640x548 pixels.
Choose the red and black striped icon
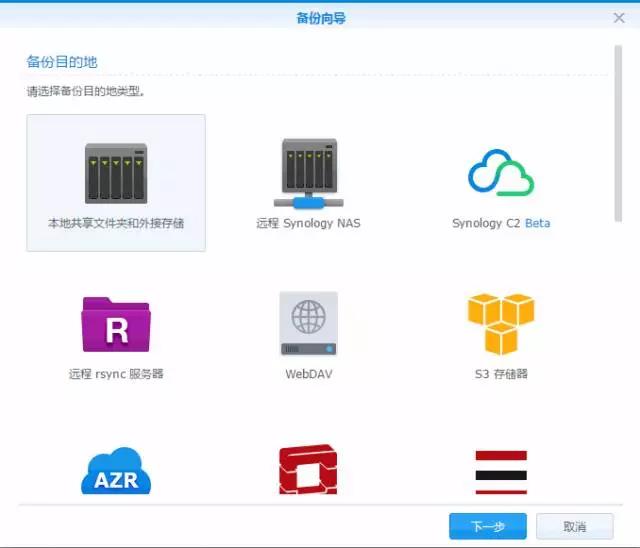[501, 472]
